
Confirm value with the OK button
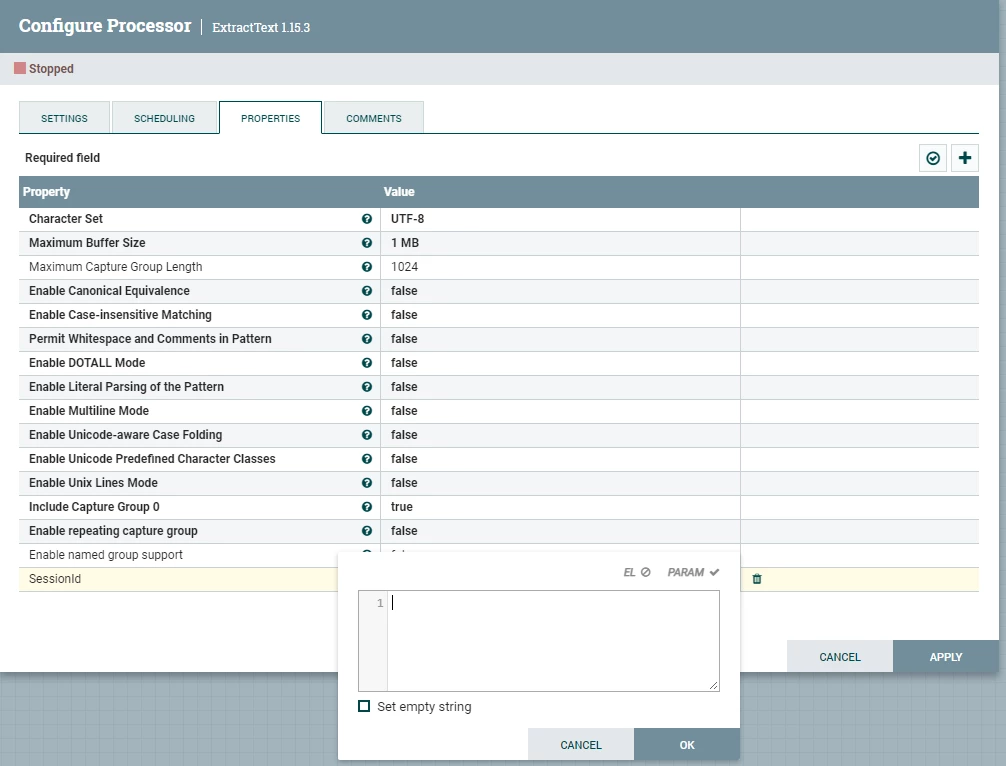[x=686, y=745]
